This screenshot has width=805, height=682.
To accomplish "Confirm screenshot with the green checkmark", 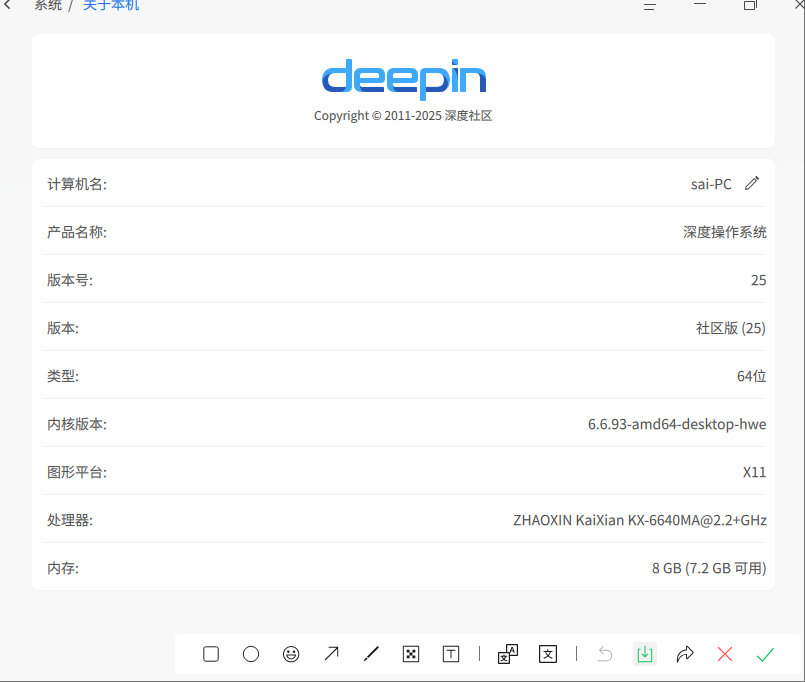I will 765,654.
